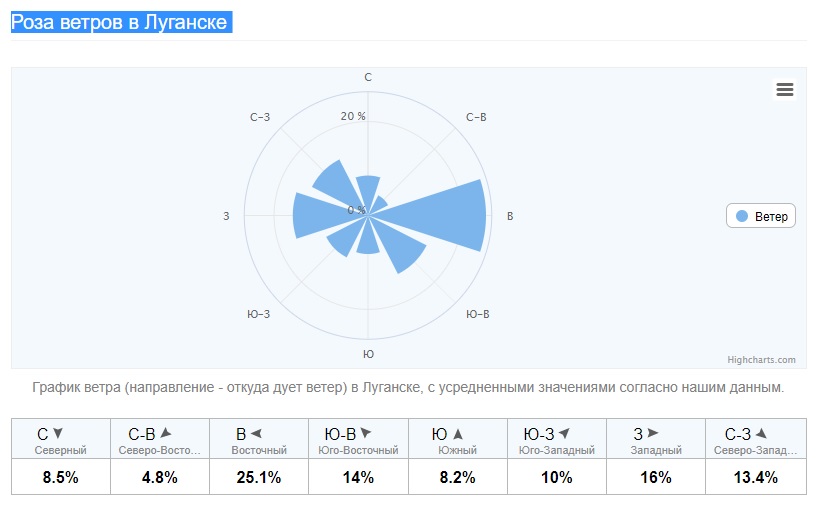Click the north-west wind wedge in chart

332,181
